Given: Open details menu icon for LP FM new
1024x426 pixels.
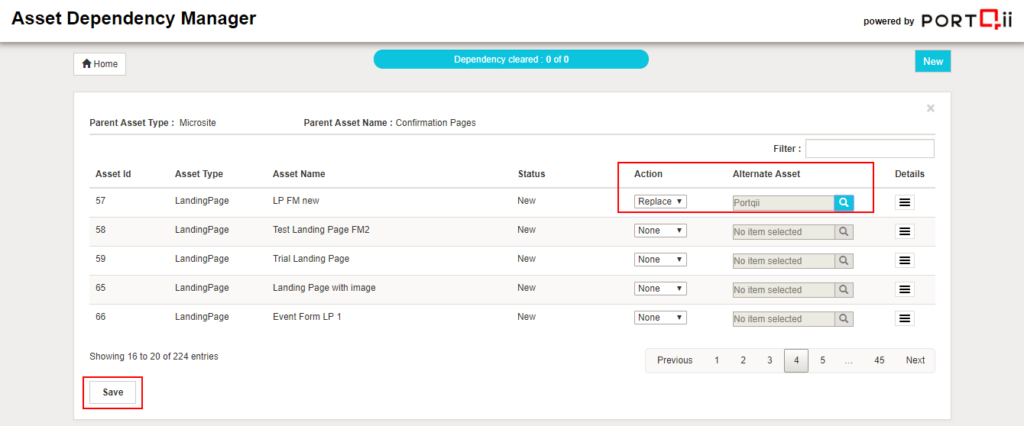Looking at the screenshot, I should pos(904,202).
